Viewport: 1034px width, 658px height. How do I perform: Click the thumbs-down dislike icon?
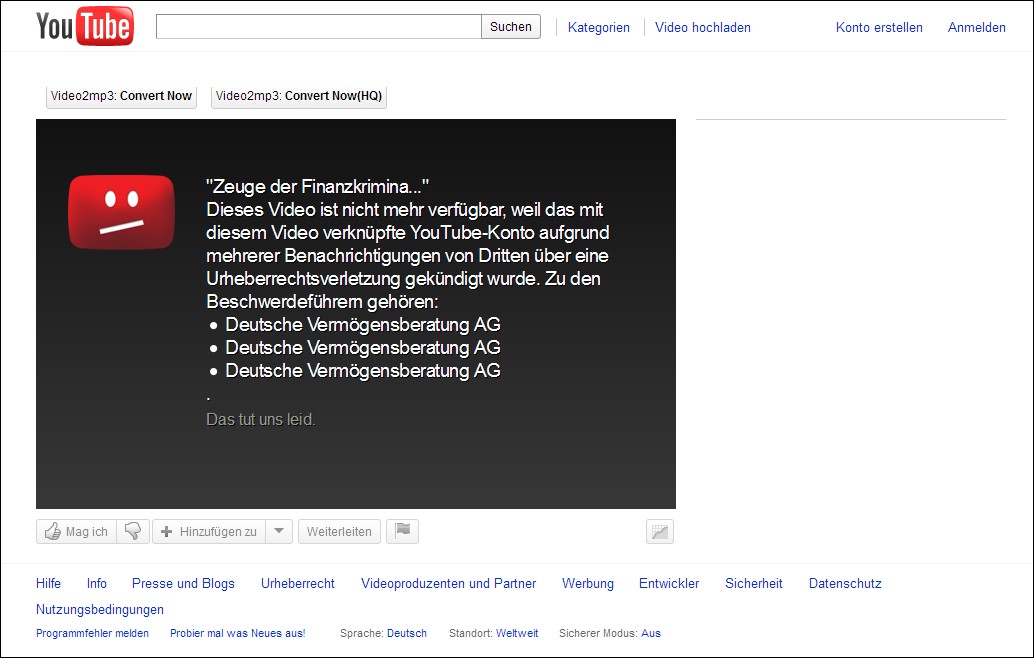(x=133, y=532)
